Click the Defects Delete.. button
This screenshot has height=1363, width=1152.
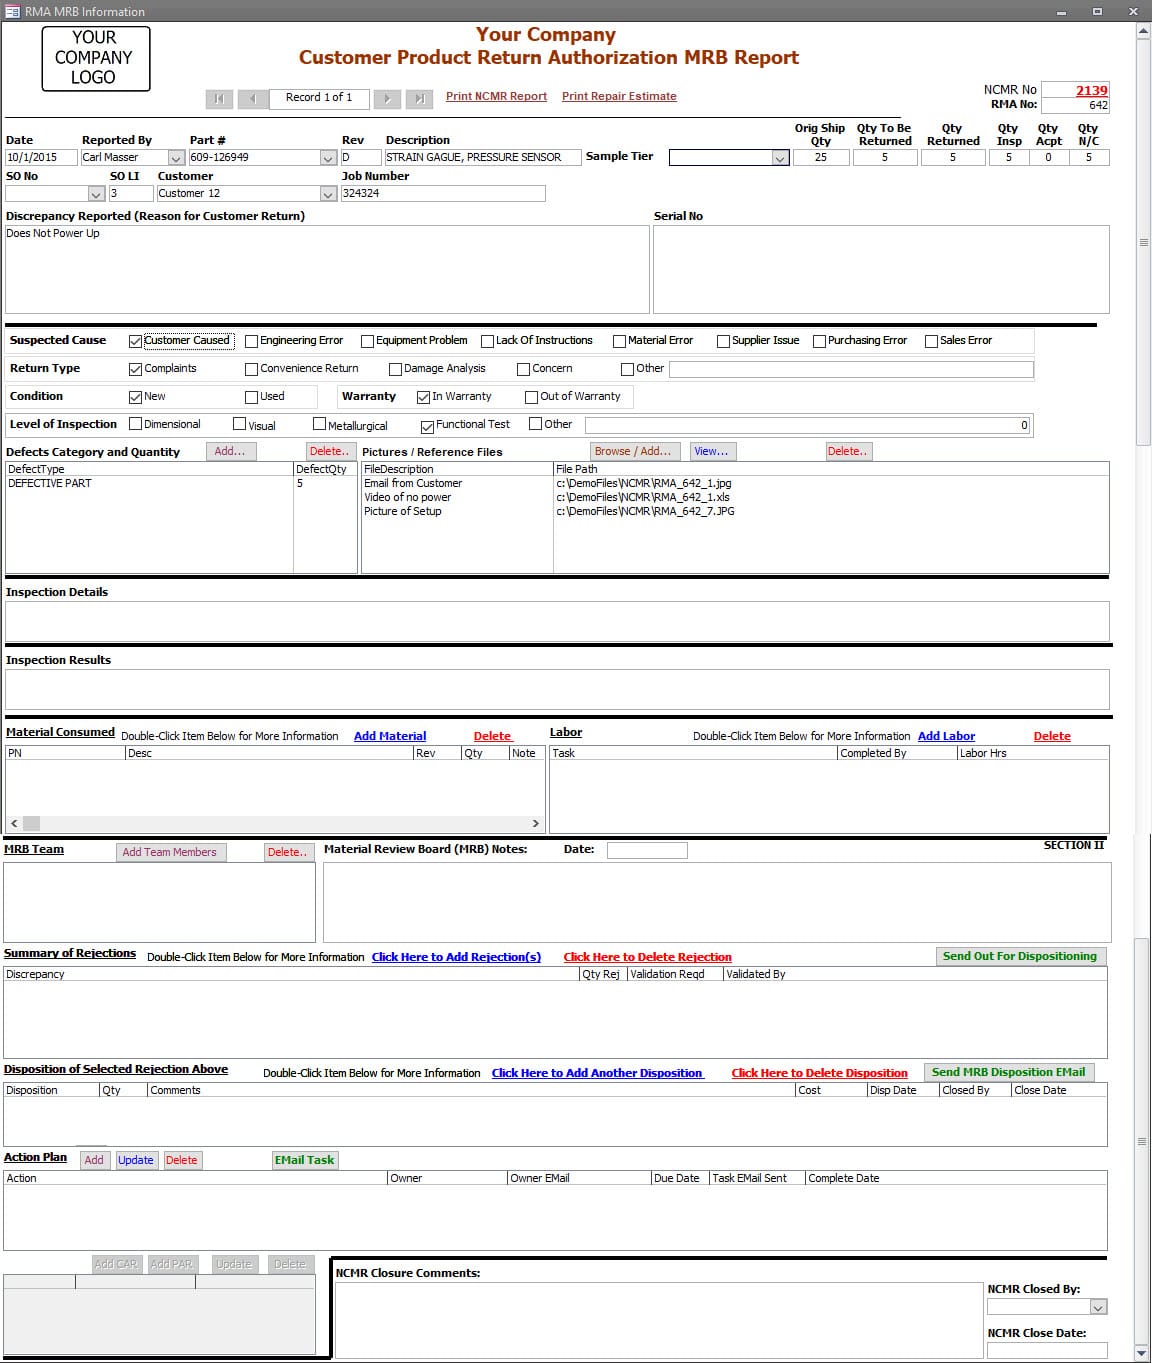[329, 451]
